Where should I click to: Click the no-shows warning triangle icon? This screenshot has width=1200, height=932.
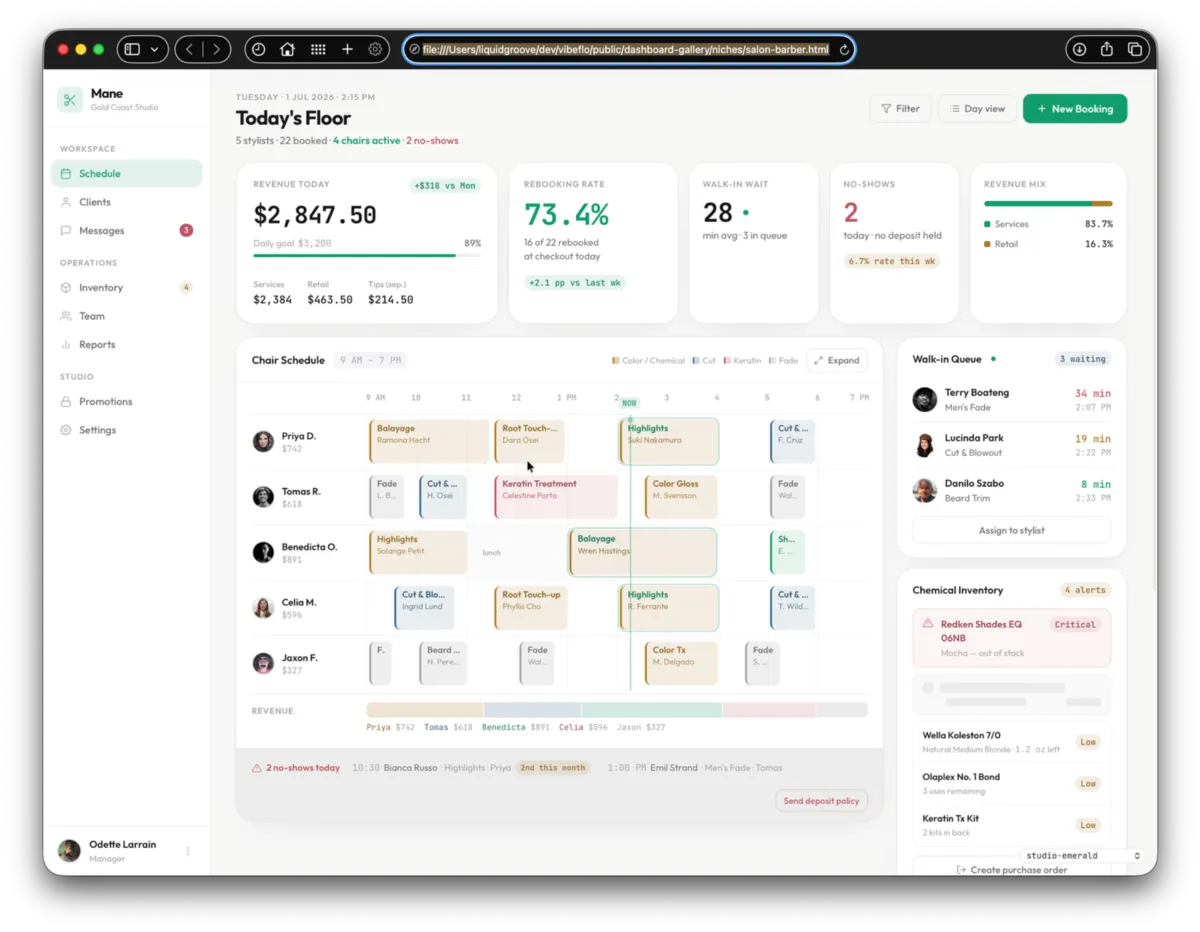click(x=257, y=768)
